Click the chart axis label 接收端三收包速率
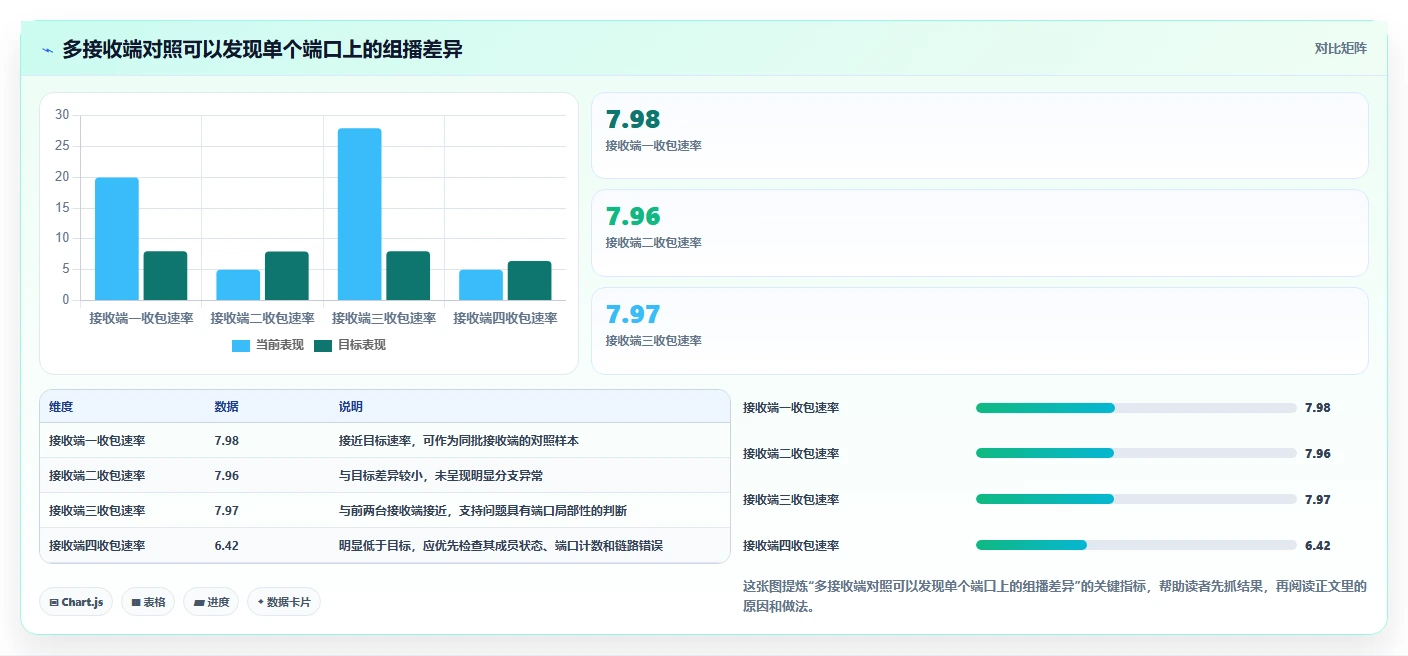The height and width of the screenshot is (656, 1408). pyautogui.click(x=384, y=319)
